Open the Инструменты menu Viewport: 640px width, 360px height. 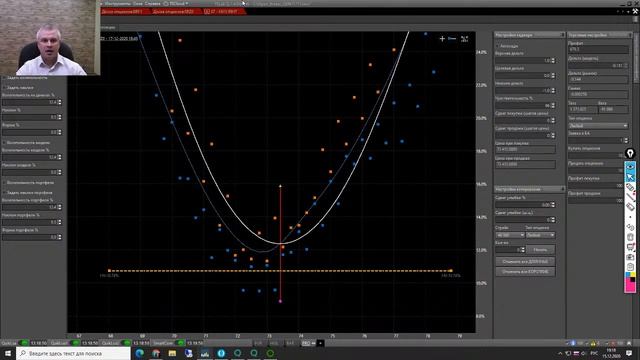[118, 3]
